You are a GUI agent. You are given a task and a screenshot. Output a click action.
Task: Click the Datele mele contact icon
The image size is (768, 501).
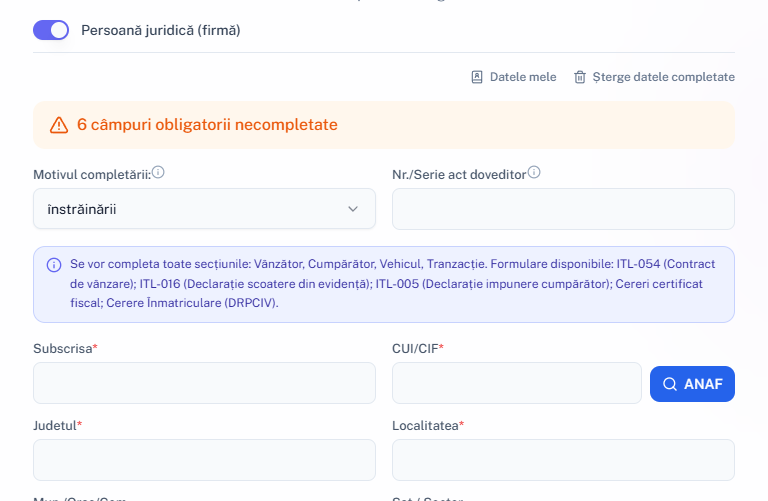(477, 77)
